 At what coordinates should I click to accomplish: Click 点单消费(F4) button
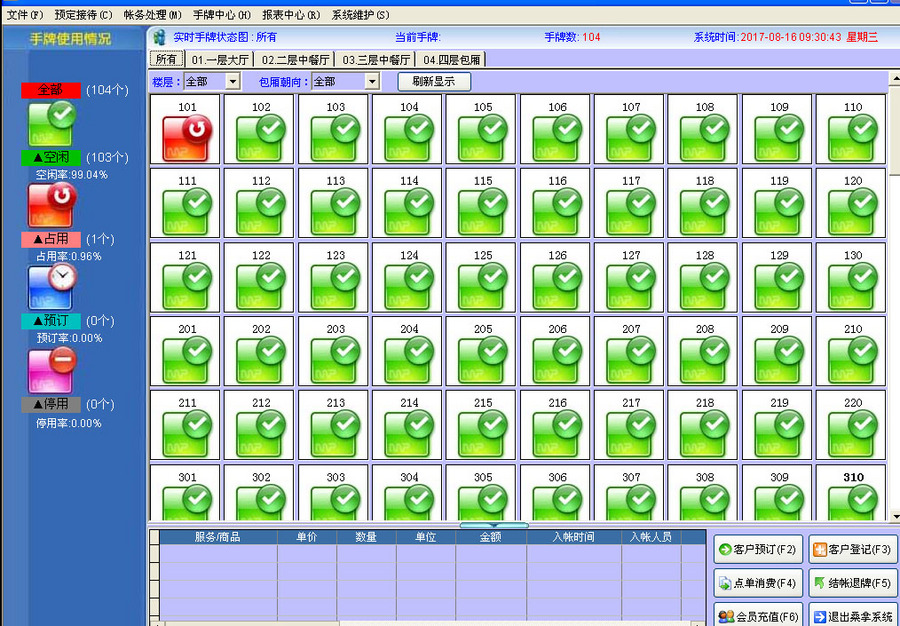click(758, 584)
